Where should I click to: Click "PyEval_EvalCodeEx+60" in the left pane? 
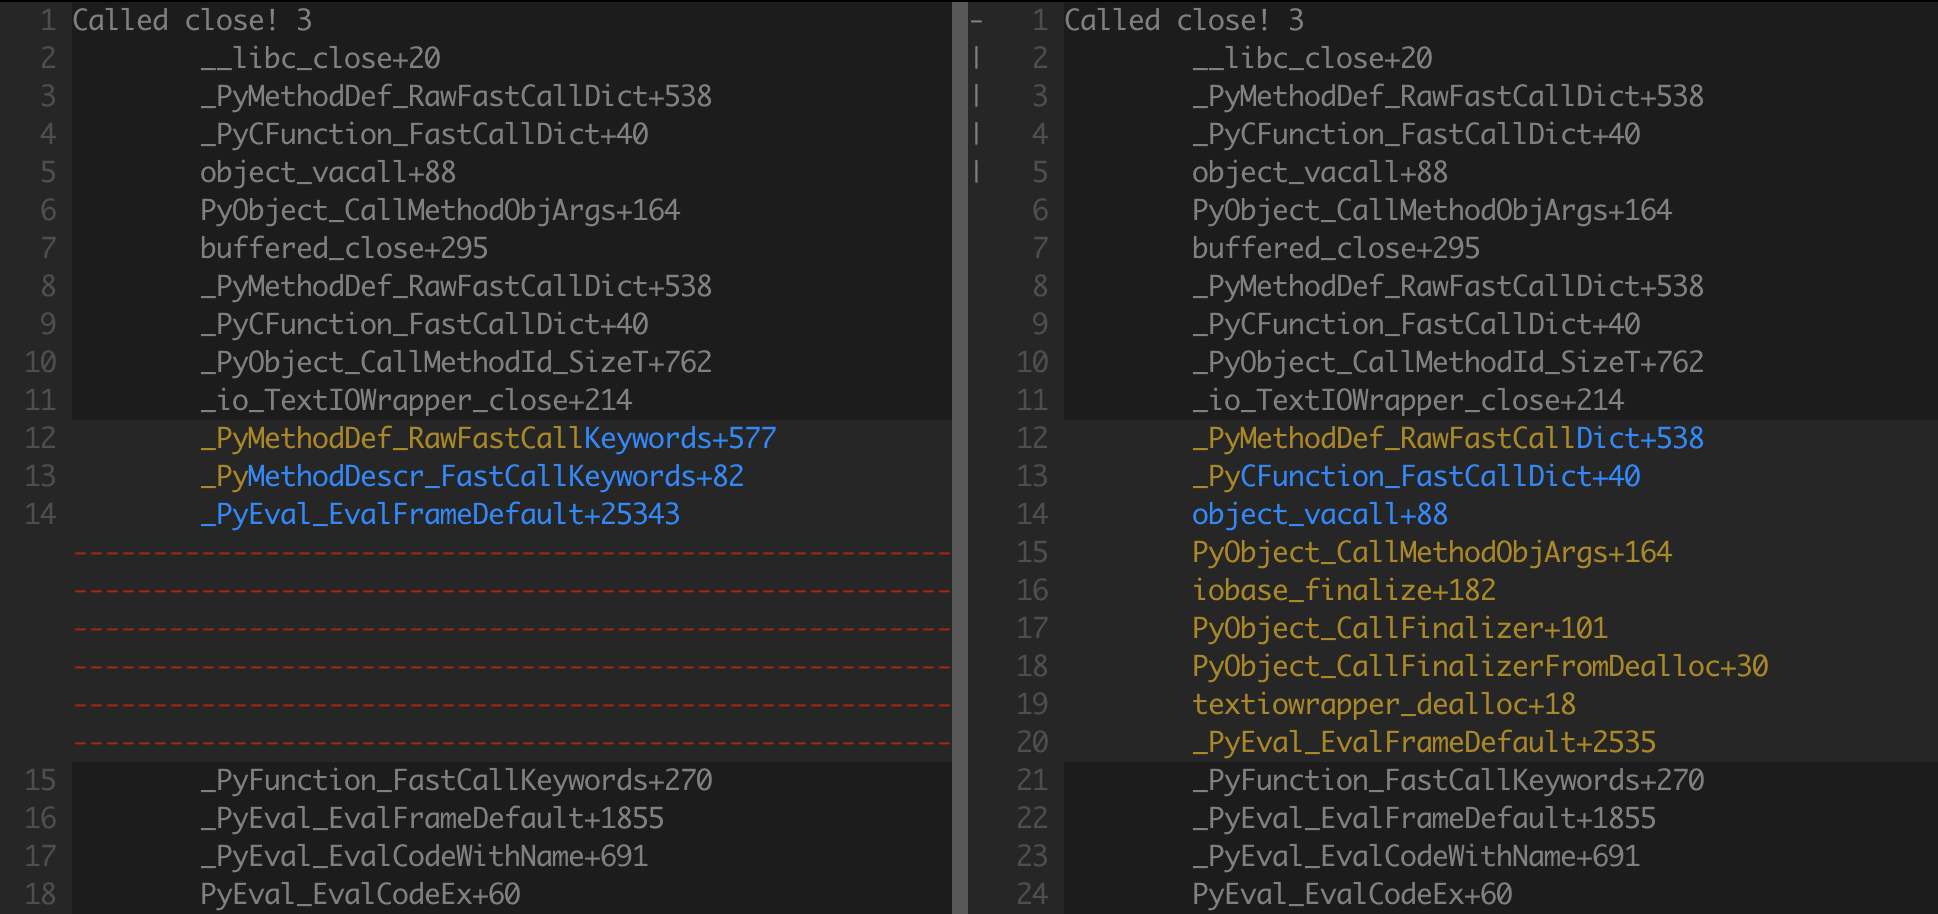click(x=360, y=894)
